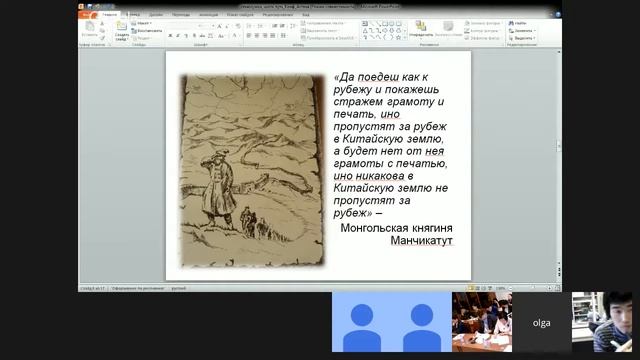This screenshot has height=360, width=640.
Task: Toggle justify text alignment
Action: click(273, 36)
